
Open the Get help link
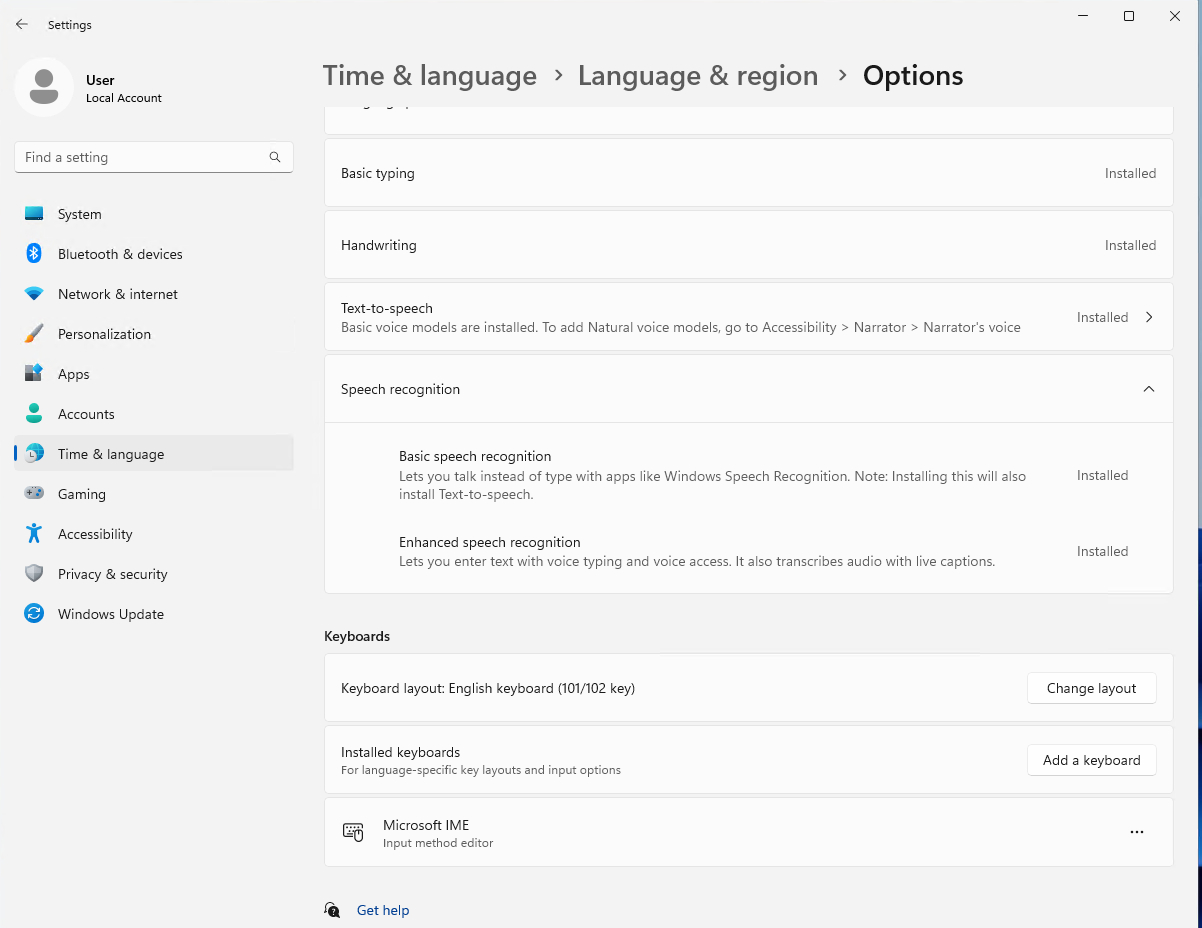click(x=383, y=910)
